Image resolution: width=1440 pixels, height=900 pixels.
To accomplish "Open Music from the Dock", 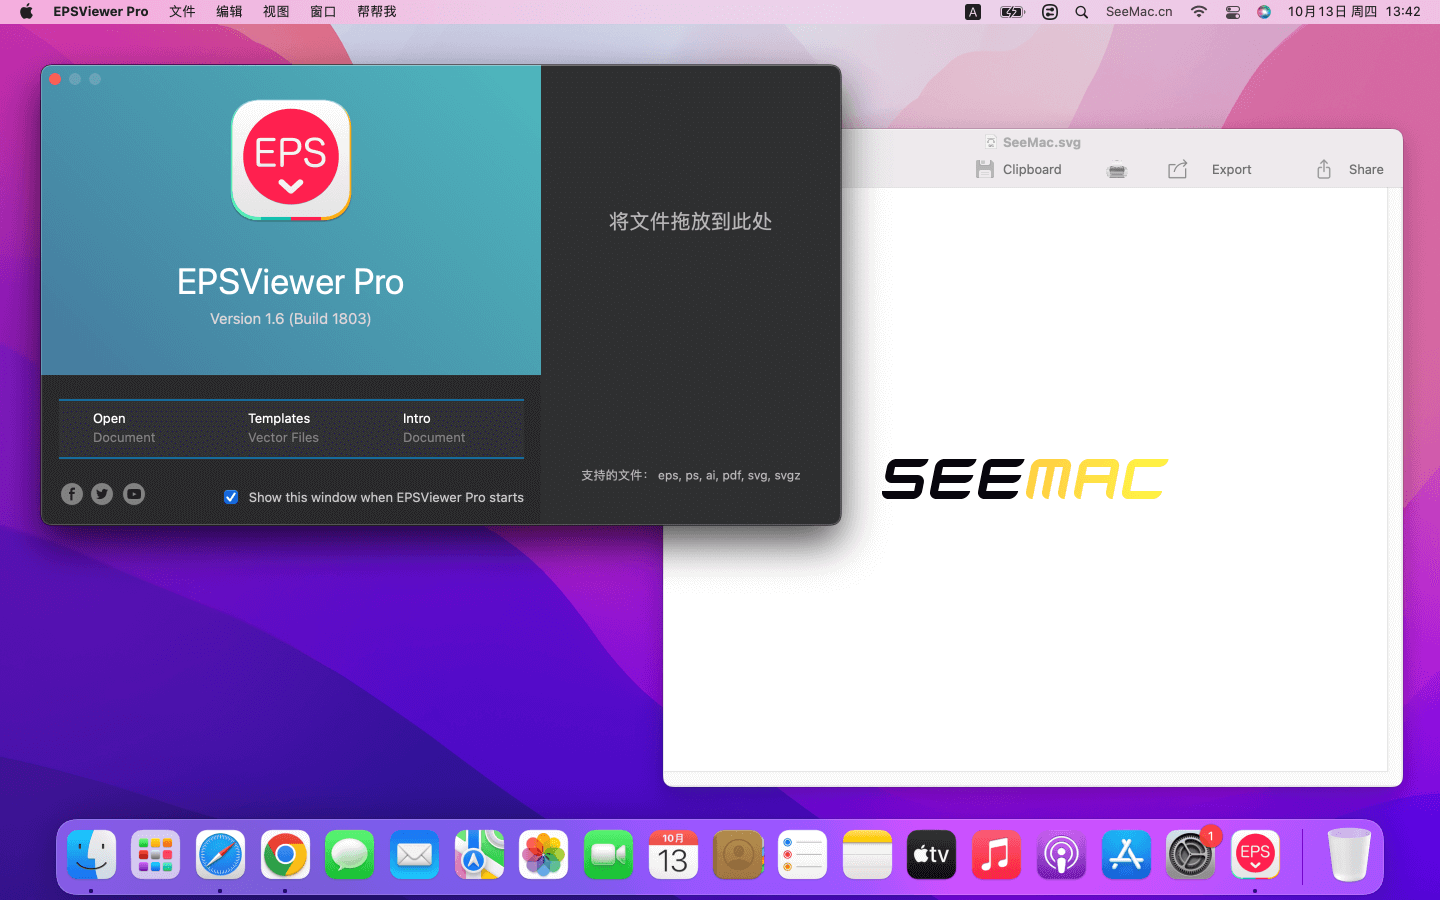I will coord(996,855).
